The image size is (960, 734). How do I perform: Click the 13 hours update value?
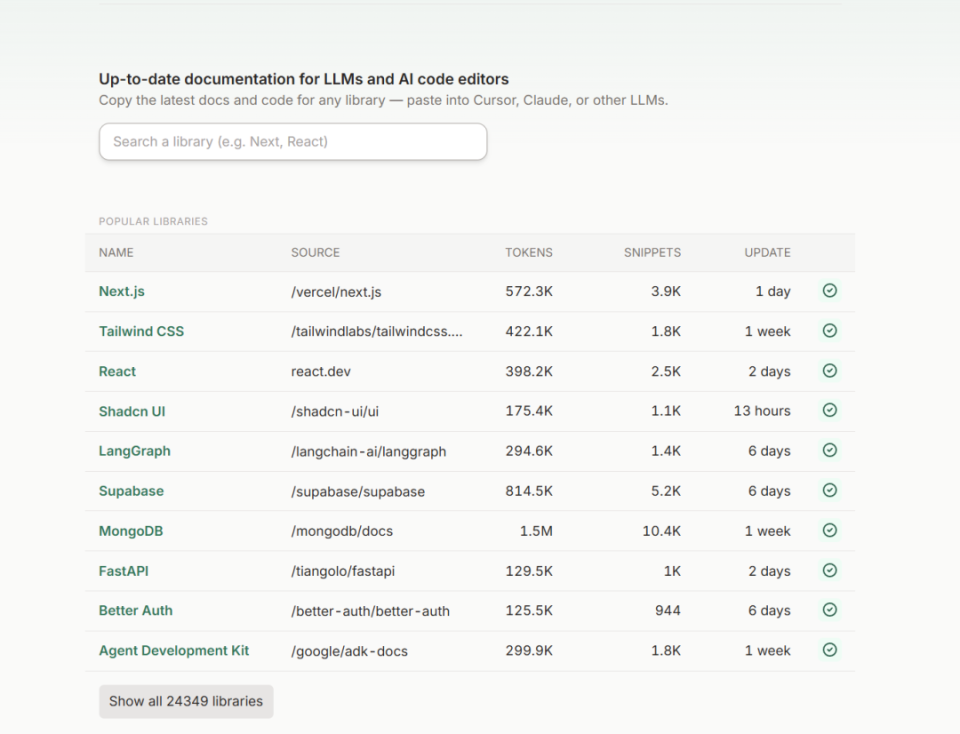point(762,411)
